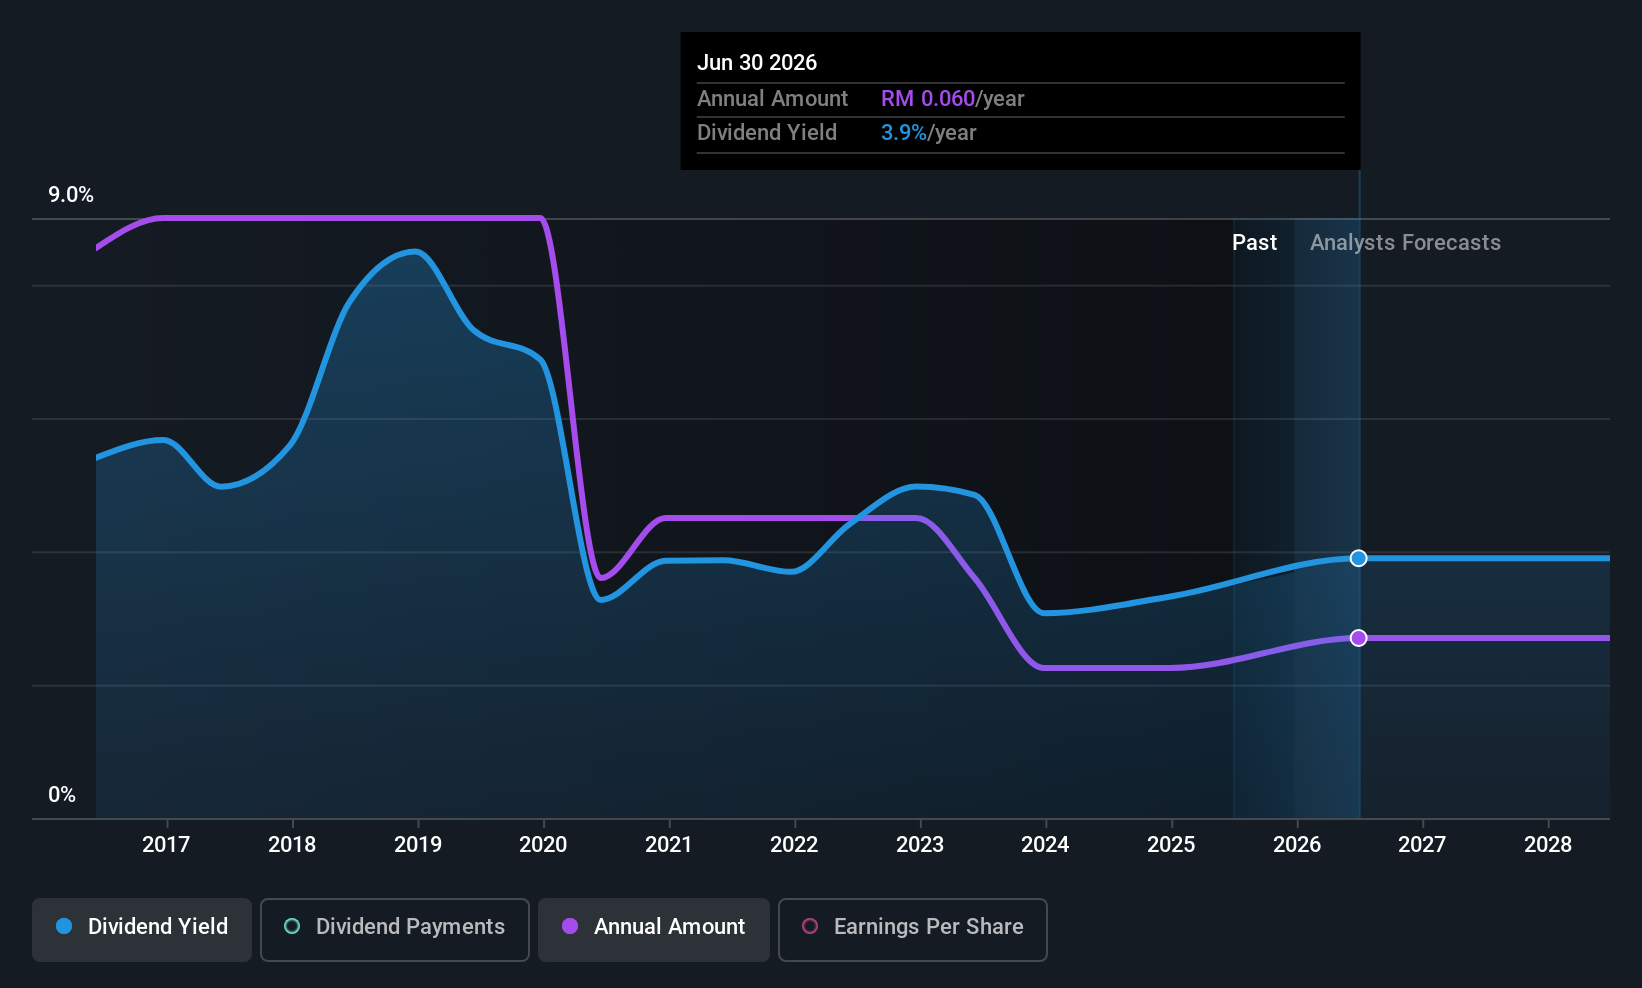Viewport: 1642px width, 988px height.
Task: Click the tooltip Dividend Yield row label
Action: pos(767,133)
